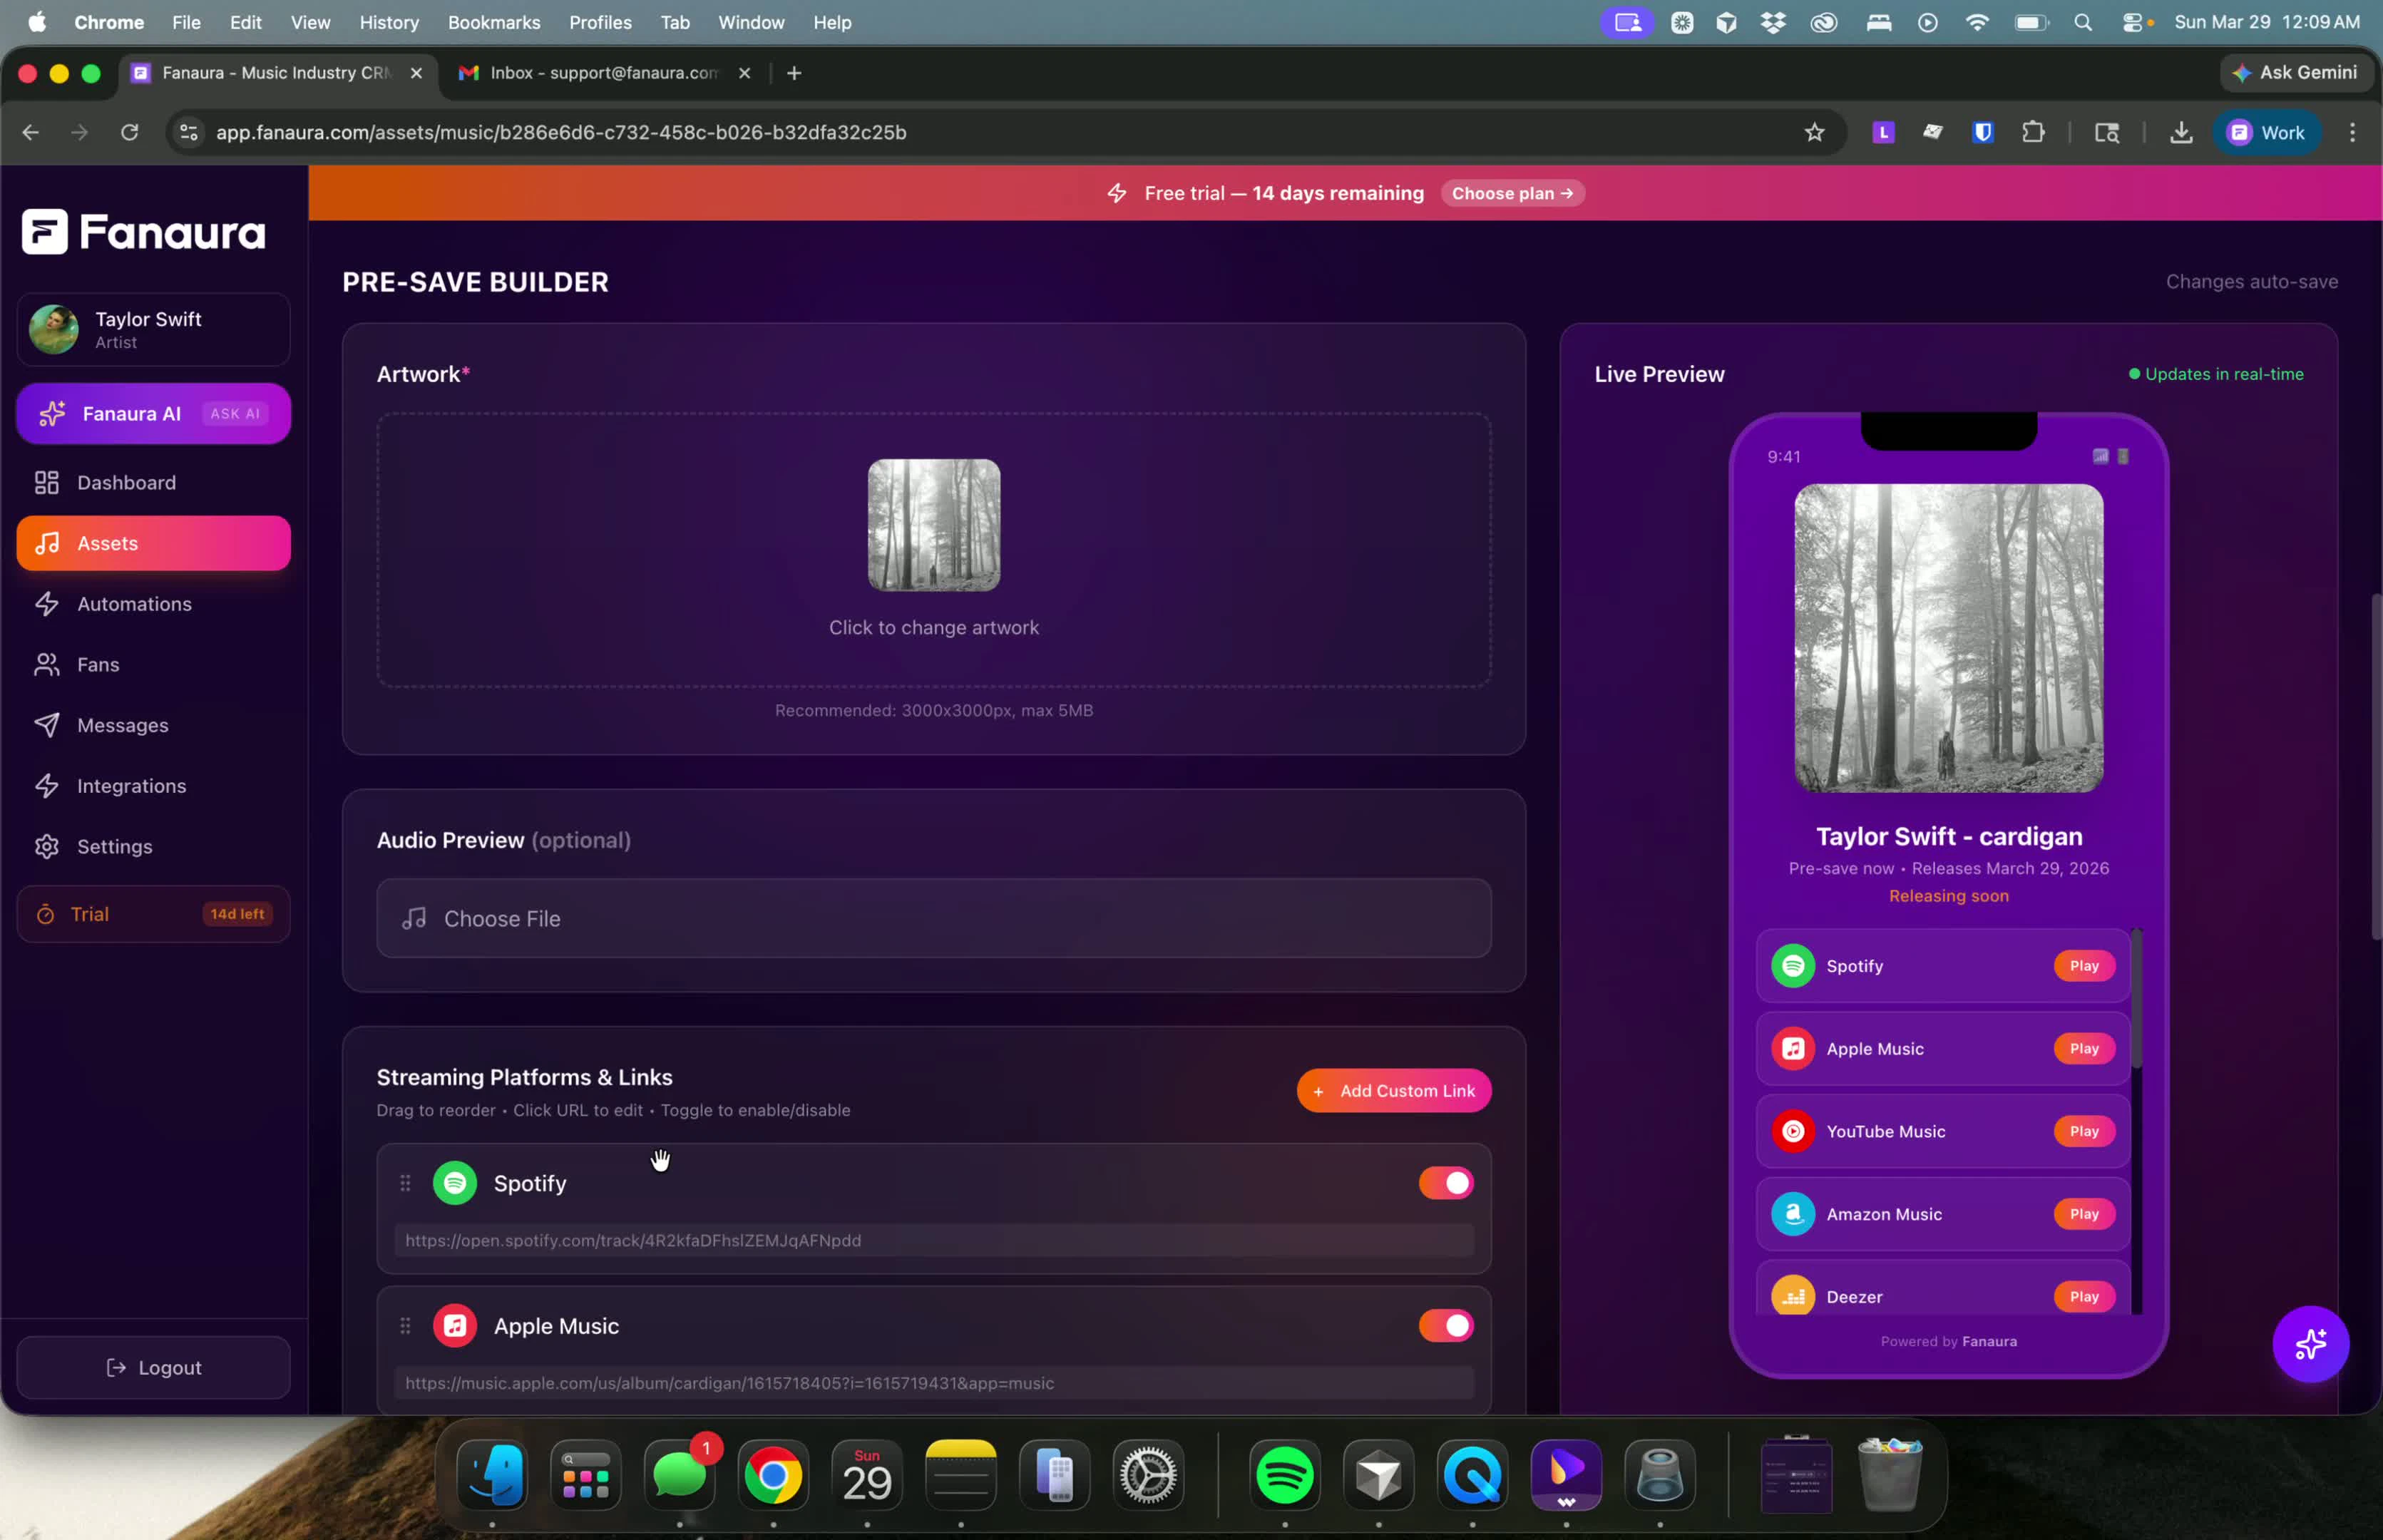Click the Logout button
2383x1540 pixels.
[x=153, y=1367]
